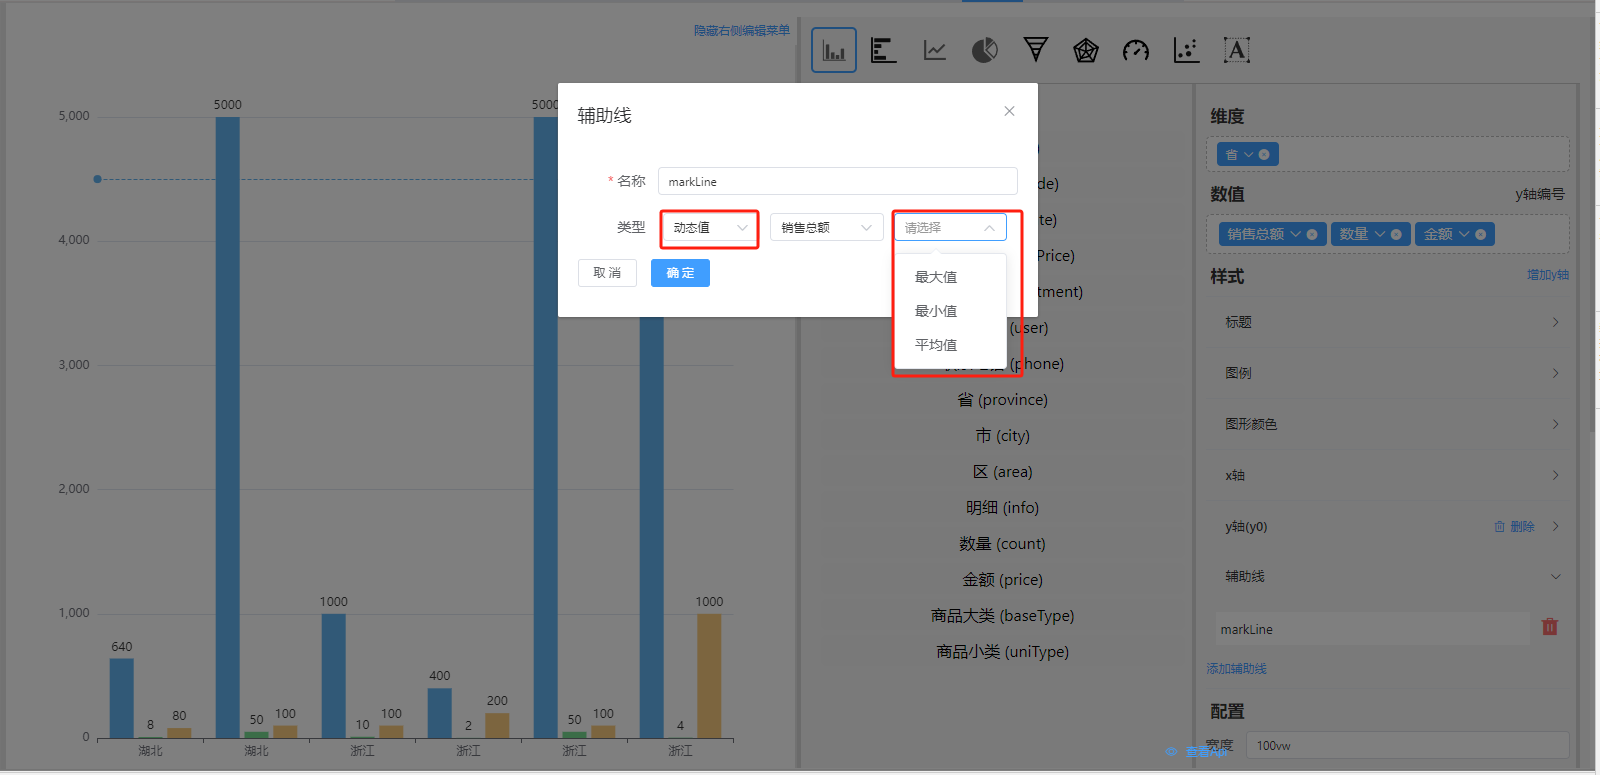The image size is (1600, 775).
Task: Select the scatter plot icon
Action: tap(1186, 50)
